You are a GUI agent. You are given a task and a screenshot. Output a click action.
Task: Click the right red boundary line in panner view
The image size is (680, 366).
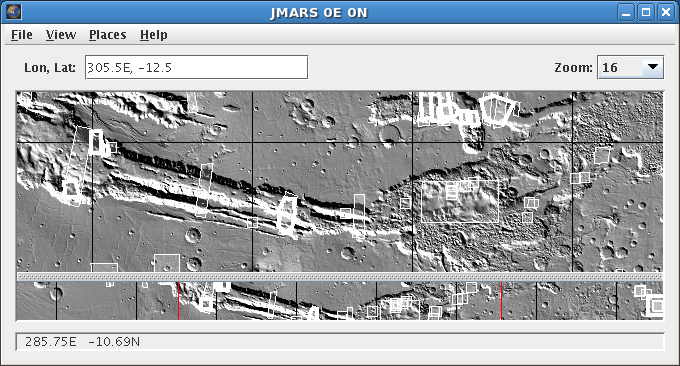[x=501, y=301]
